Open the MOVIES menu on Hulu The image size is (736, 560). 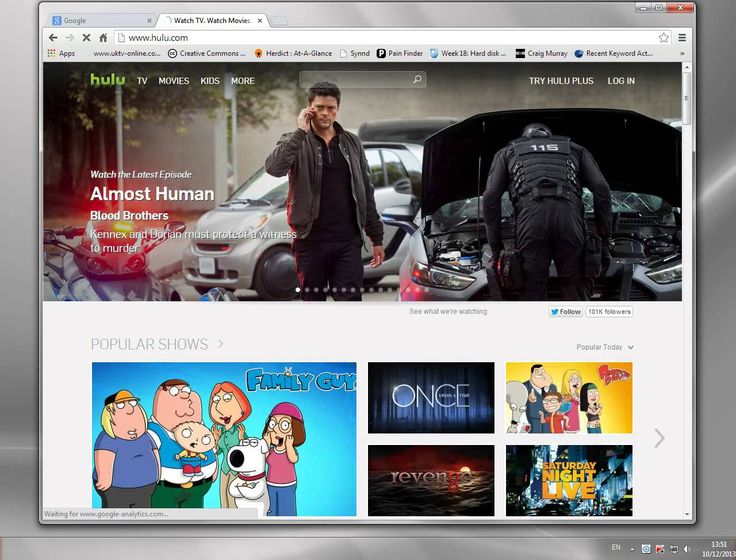tap(174, 81)
